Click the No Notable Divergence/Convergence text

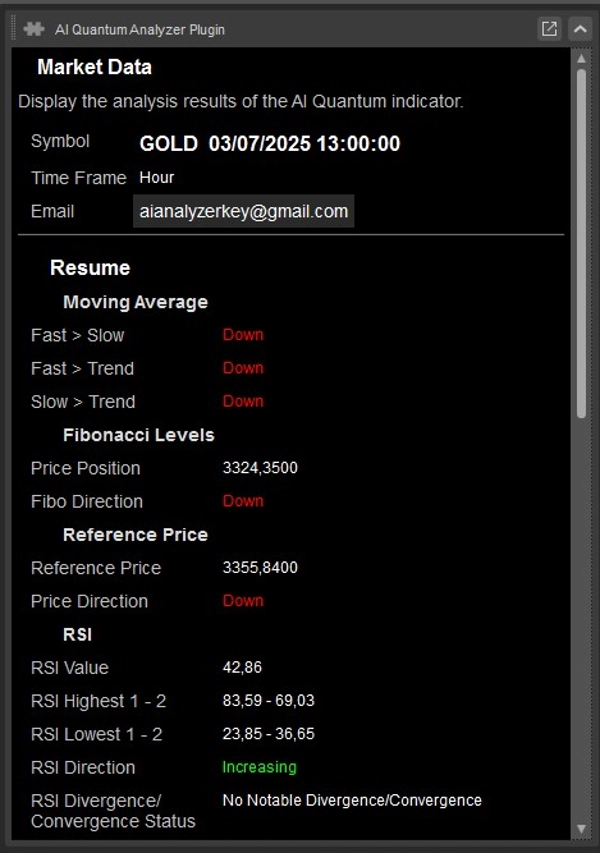[x=352, y=800]
